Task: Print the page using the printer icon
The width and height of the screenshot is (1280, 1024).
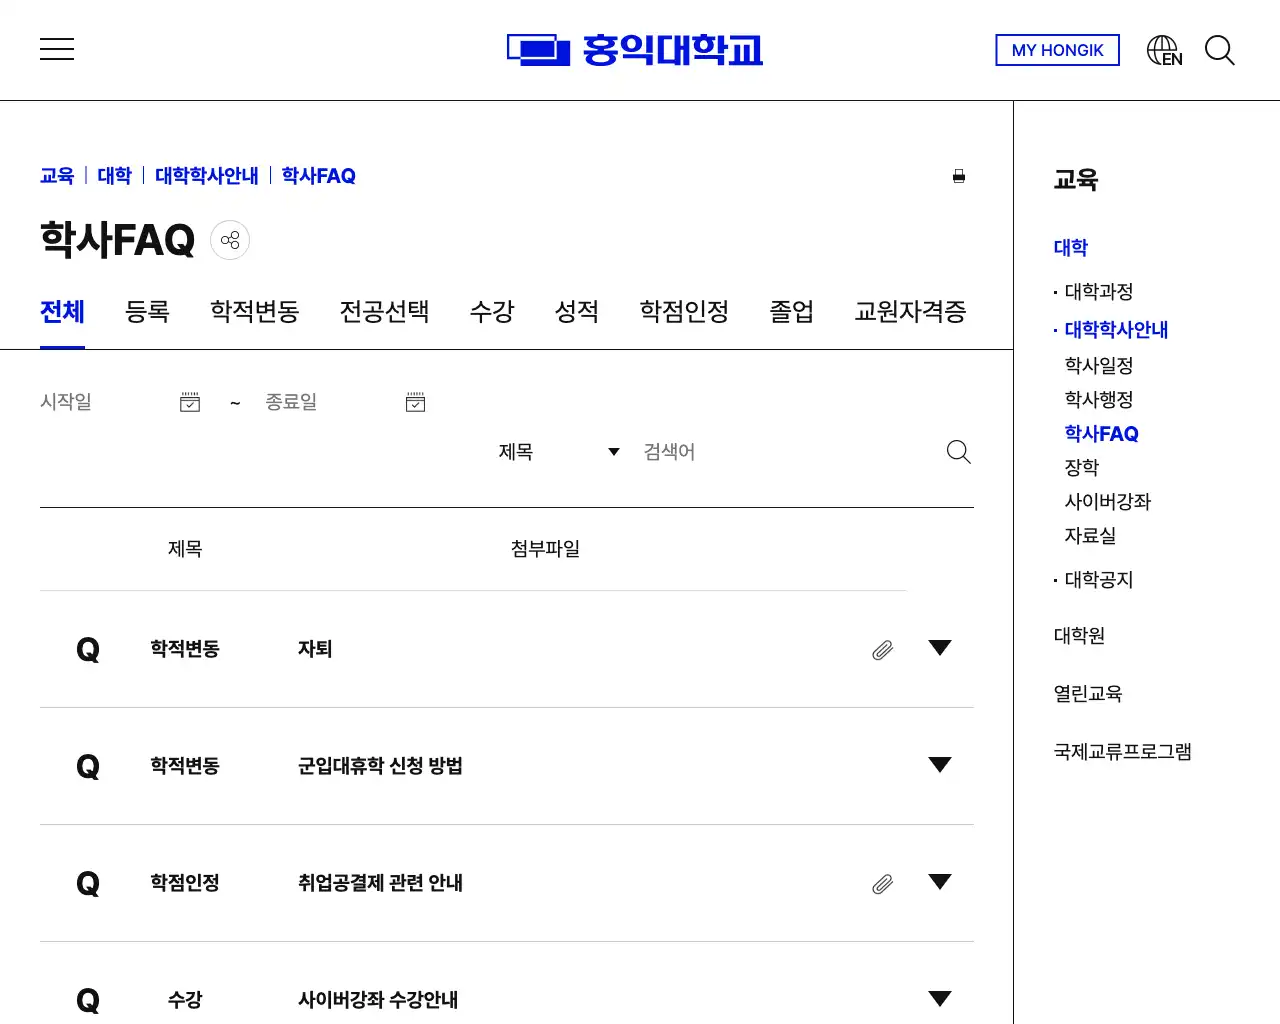Action: (x=959, y=176)
